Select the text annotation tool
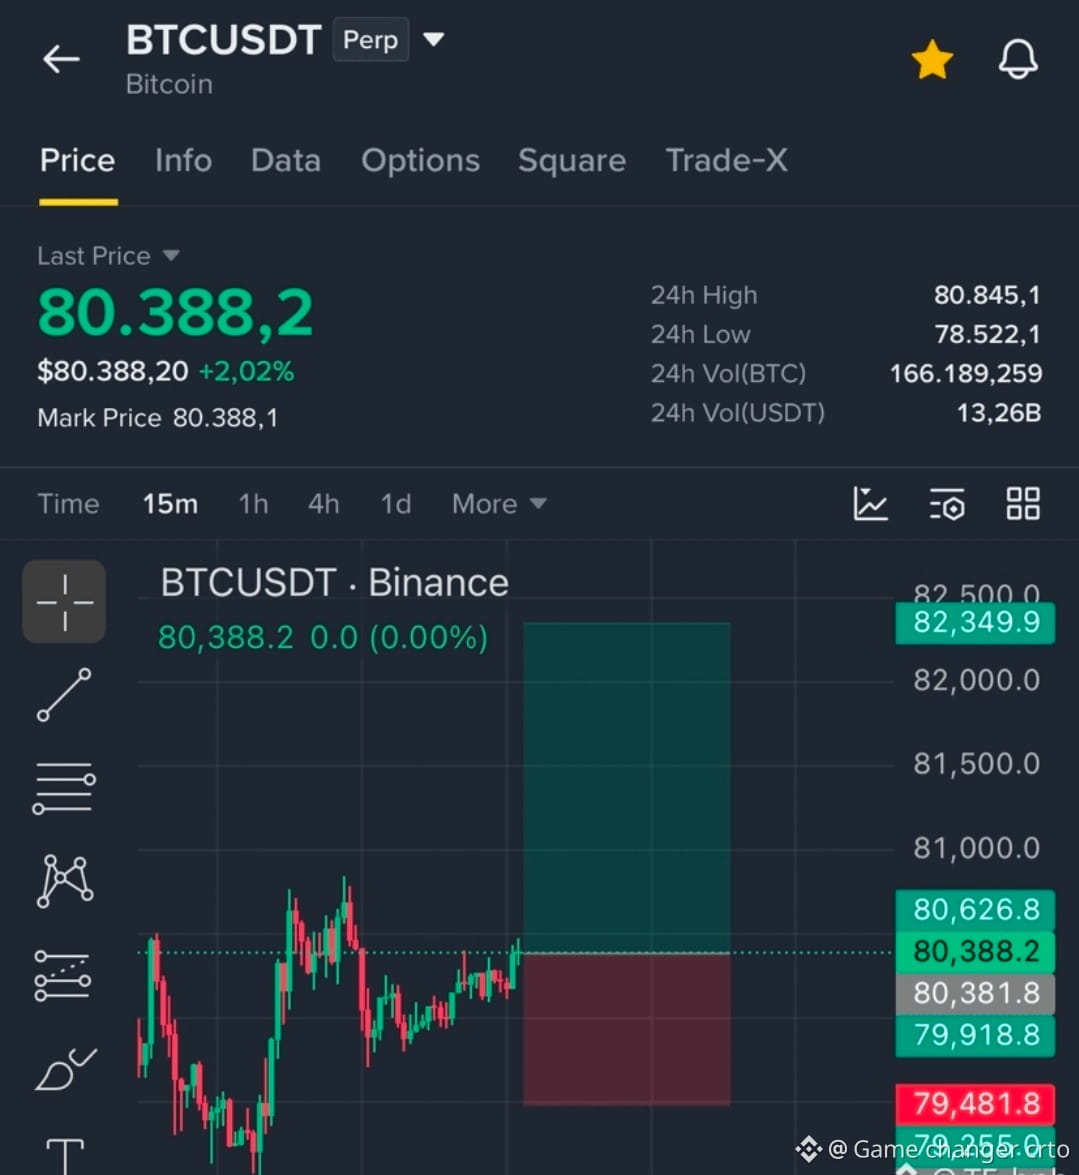Viewport: 1079px width, 1175px height. coord(65,1156)
